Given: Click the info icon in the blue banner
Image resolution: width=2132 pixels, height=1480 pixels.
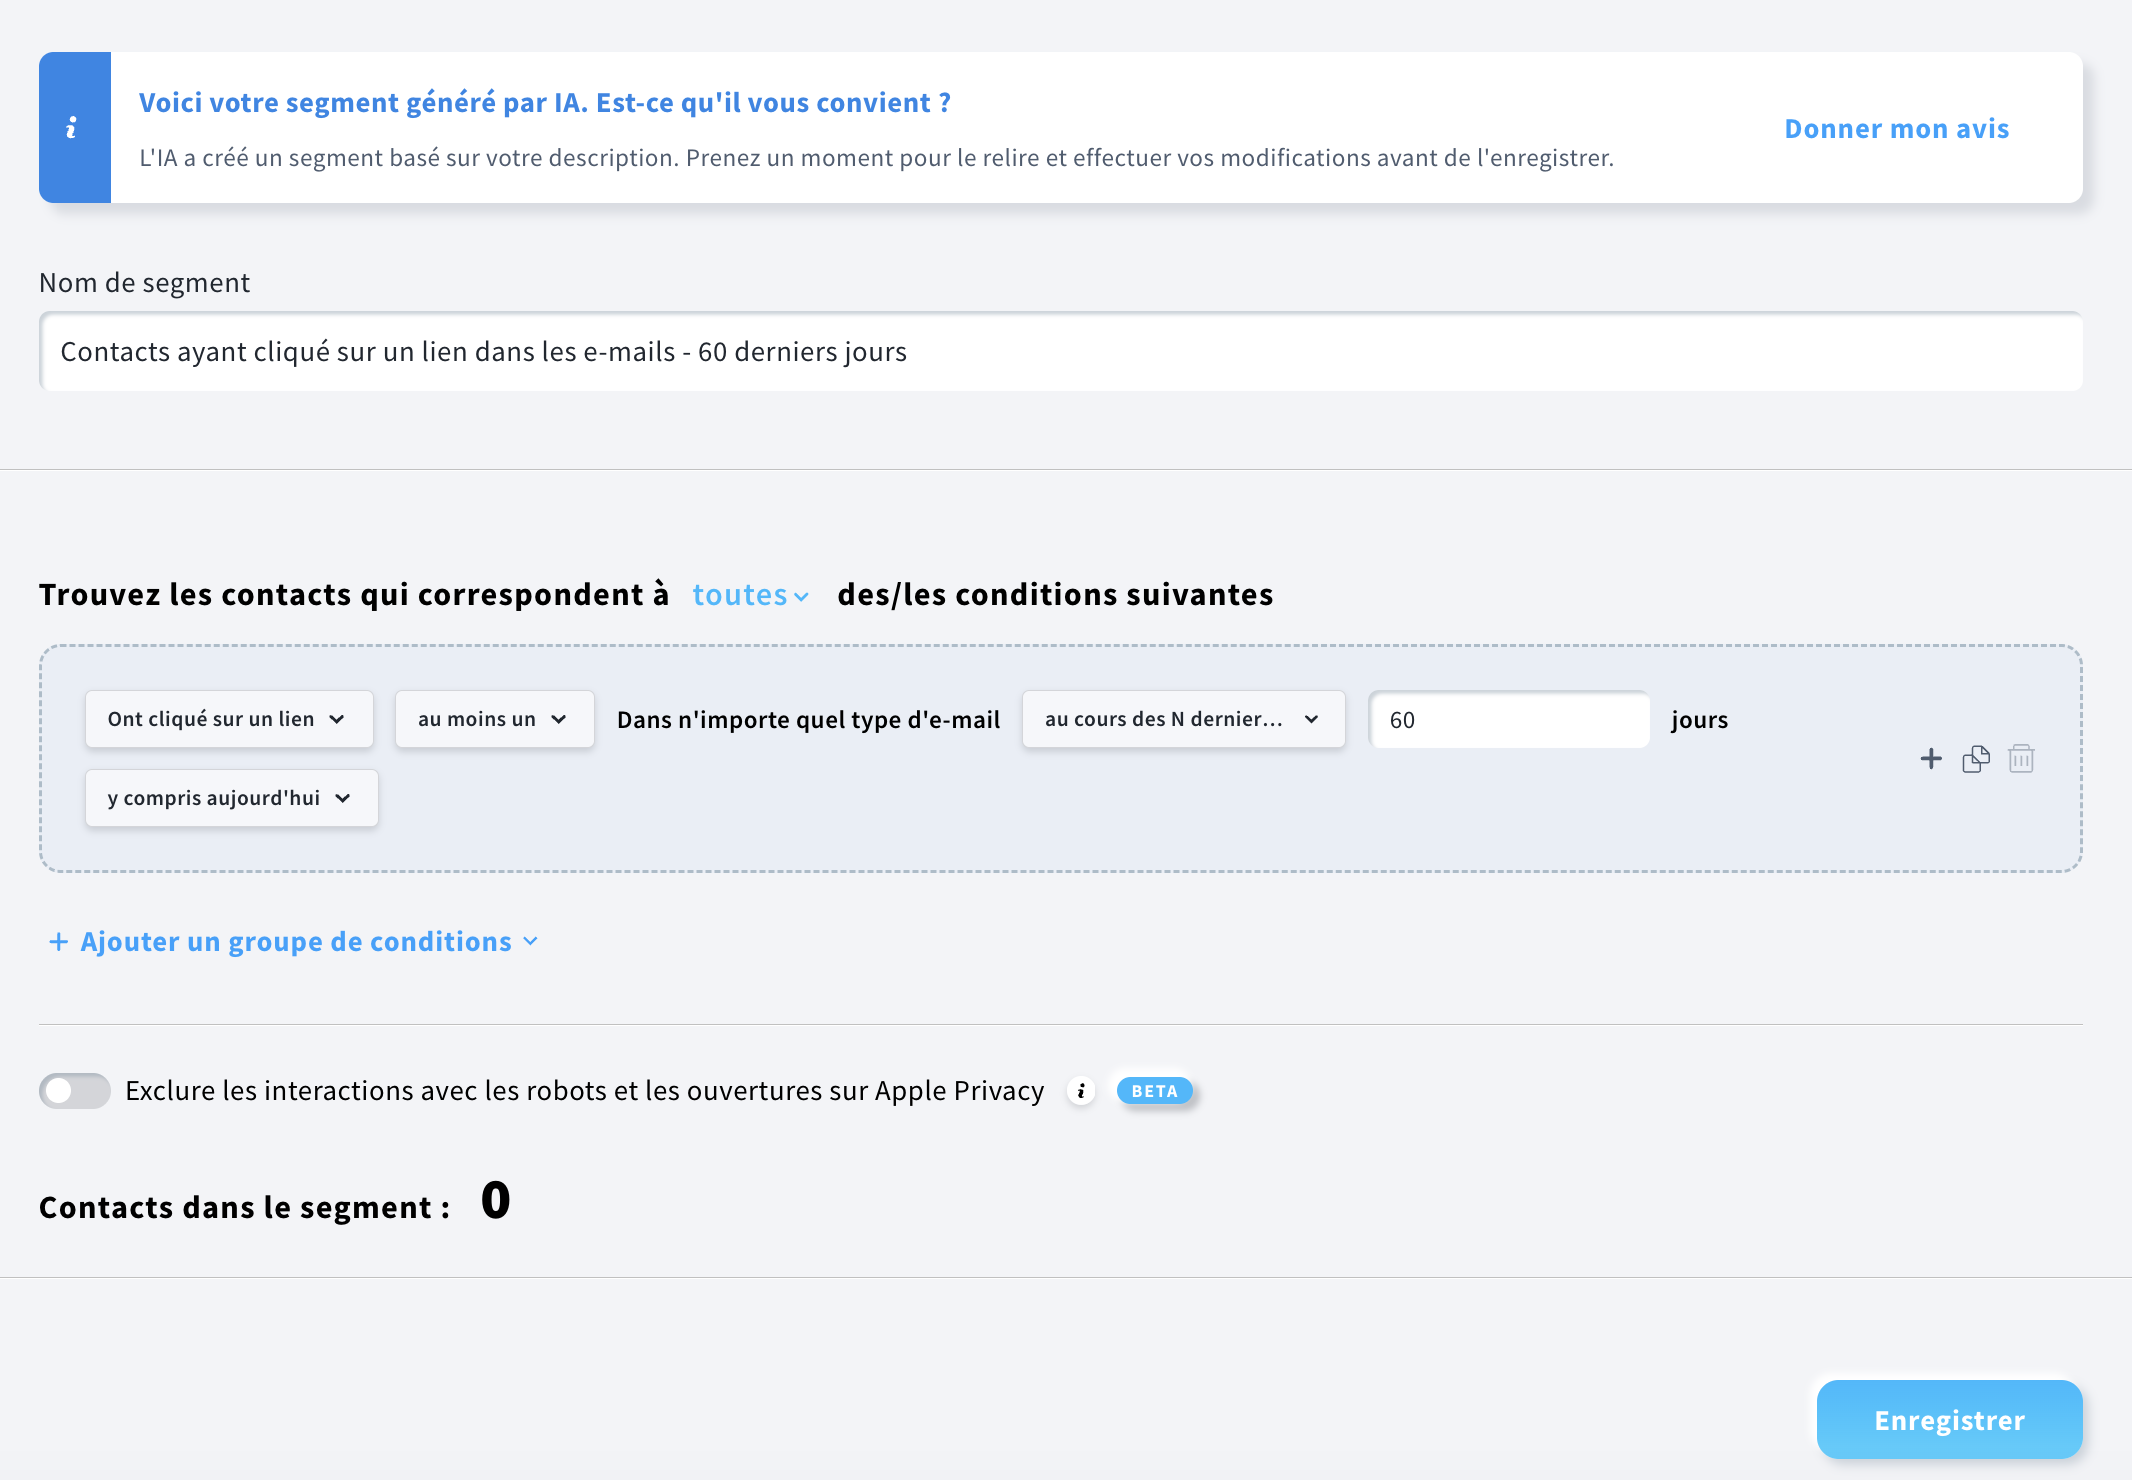Looking at the screenshot, I should click(72, 128).
